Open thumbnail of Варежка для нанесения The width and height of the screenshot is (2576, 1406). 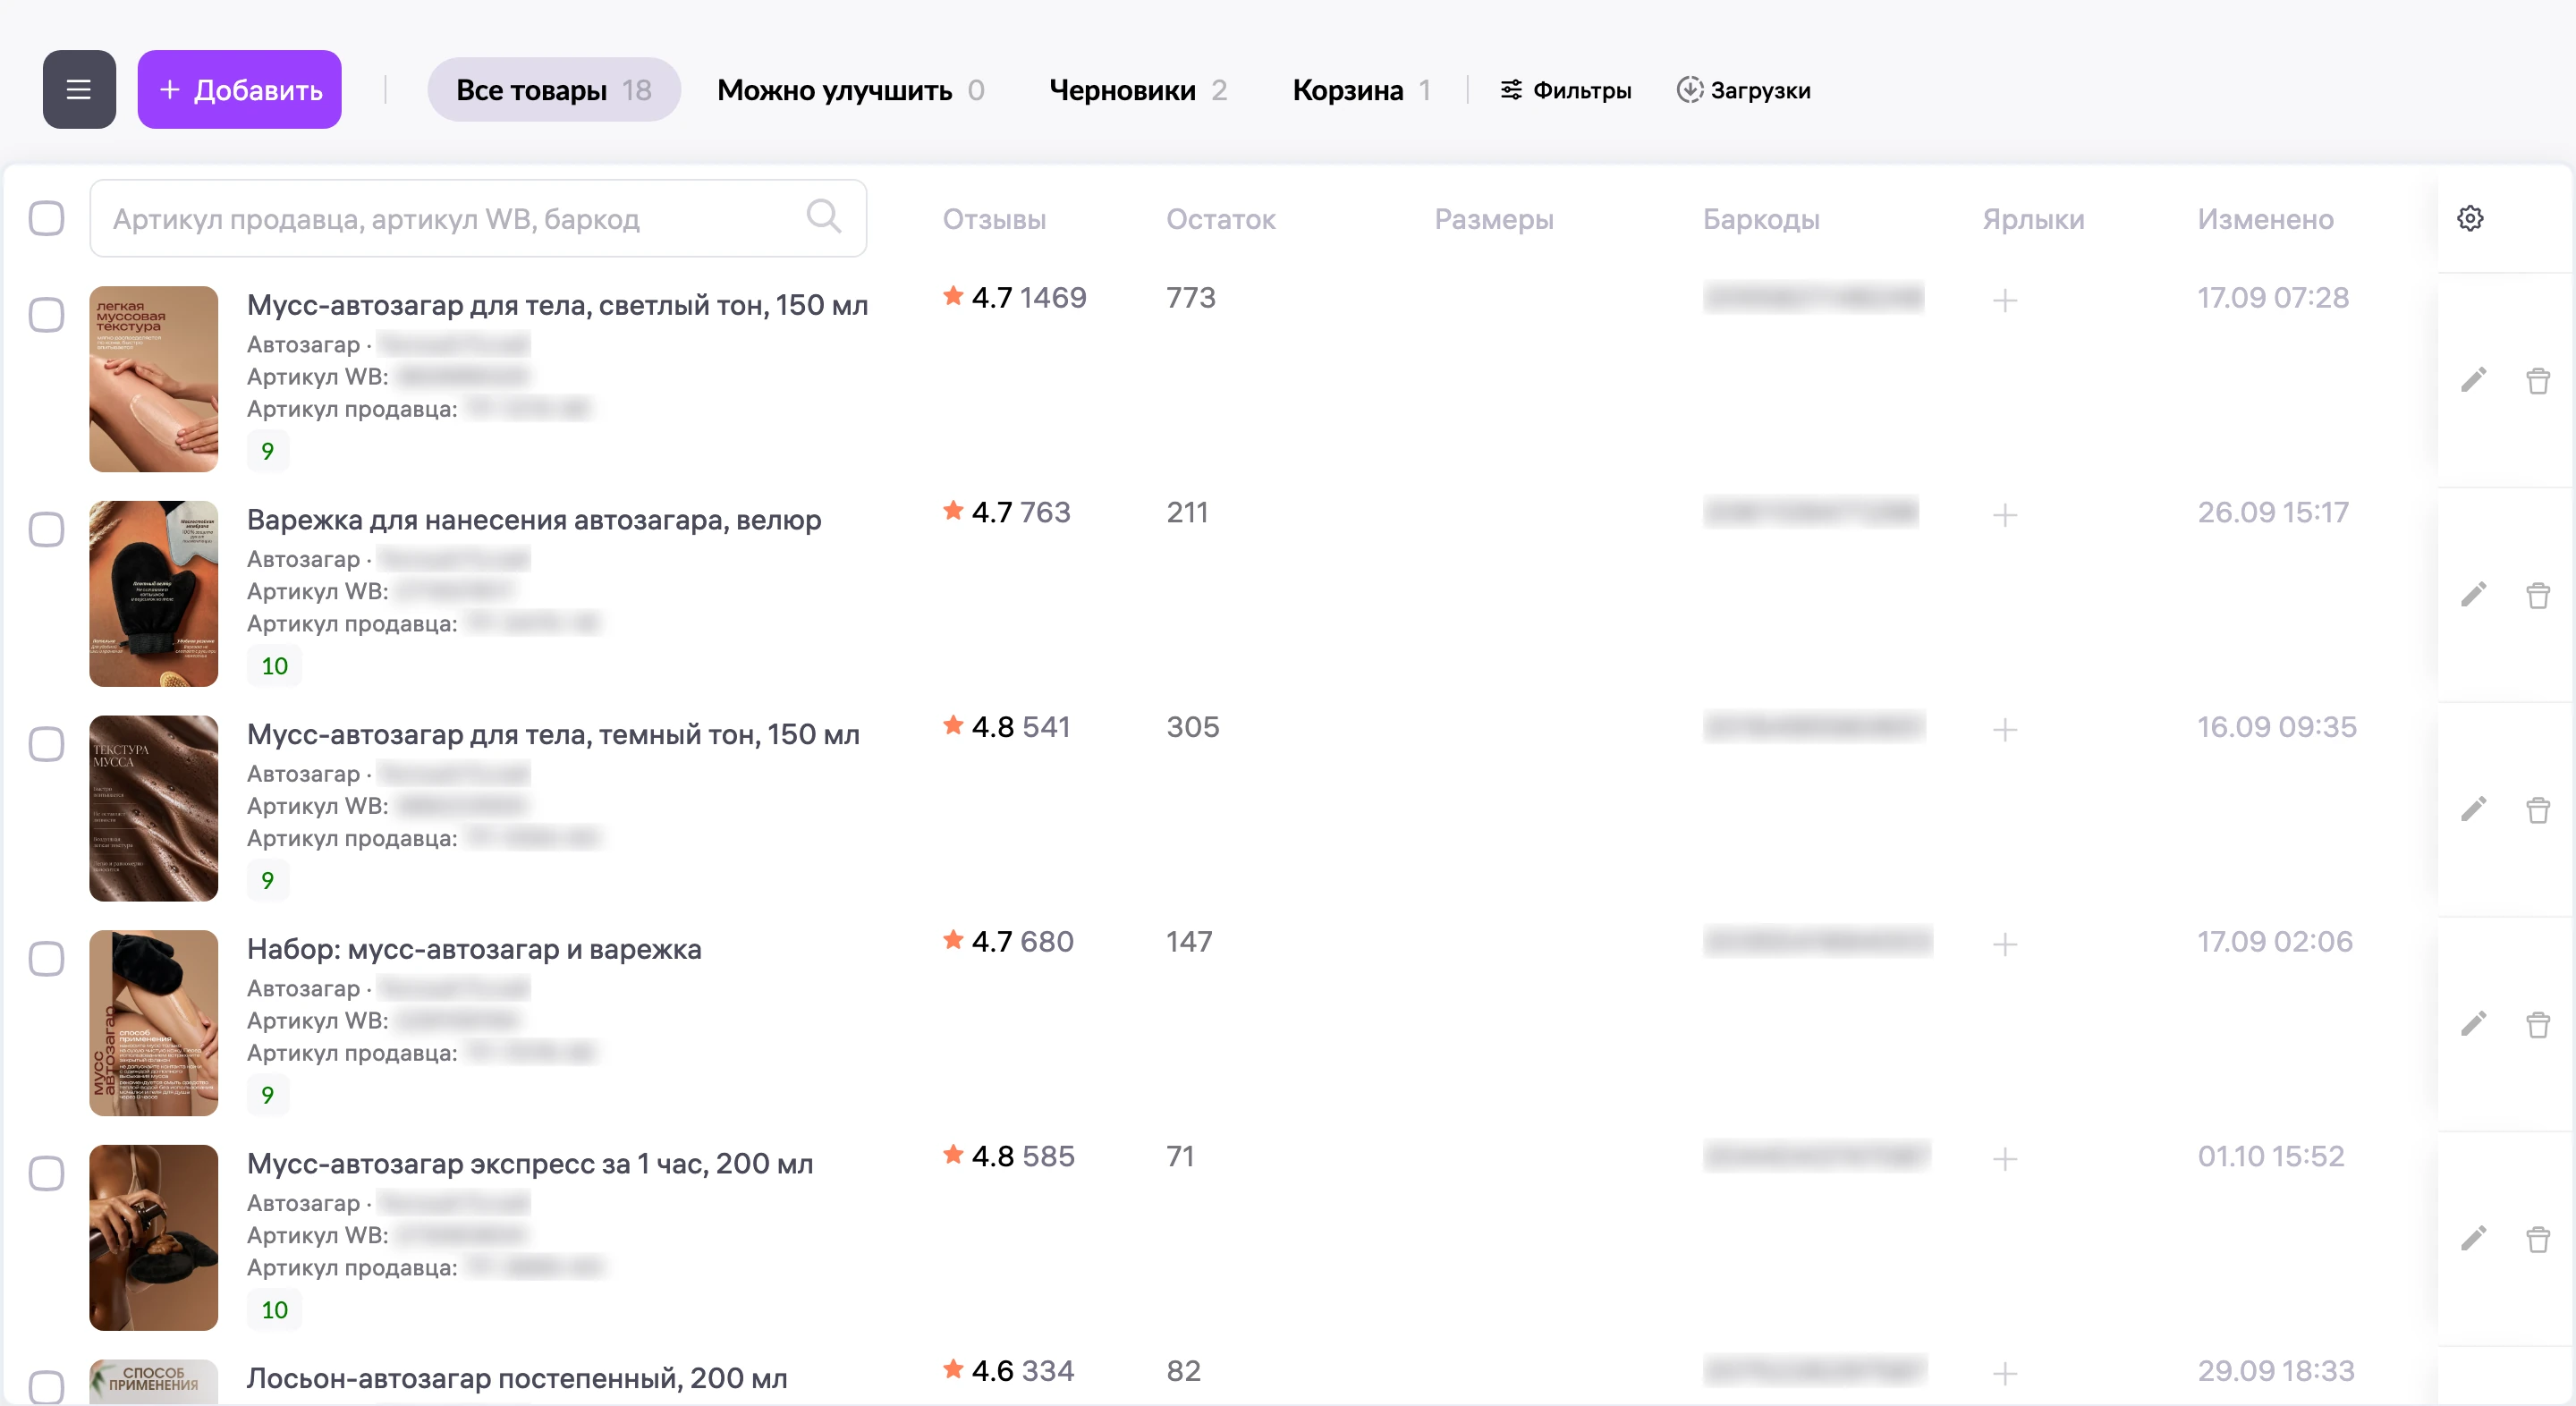(153, 594)
